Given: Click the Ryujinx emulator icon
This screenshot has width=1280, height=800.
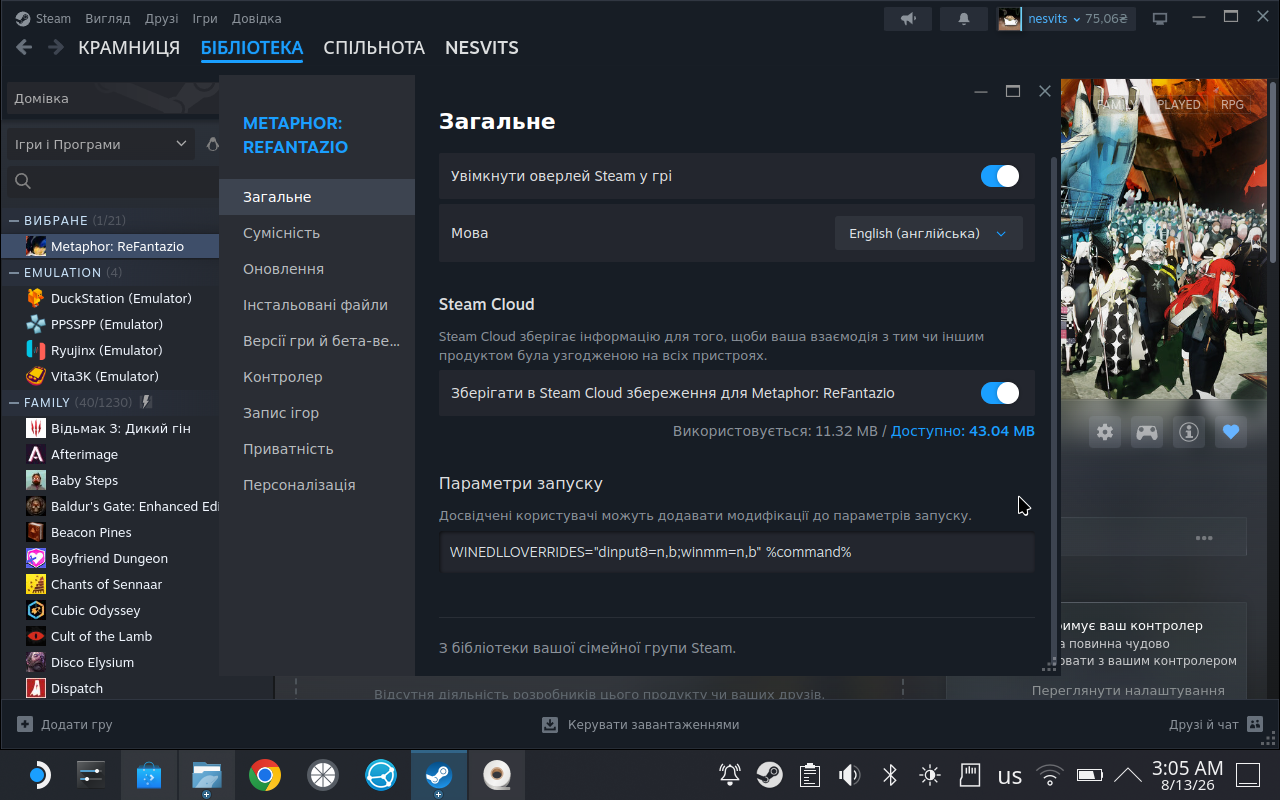Looking at the screenshot, I should [36, 350].
